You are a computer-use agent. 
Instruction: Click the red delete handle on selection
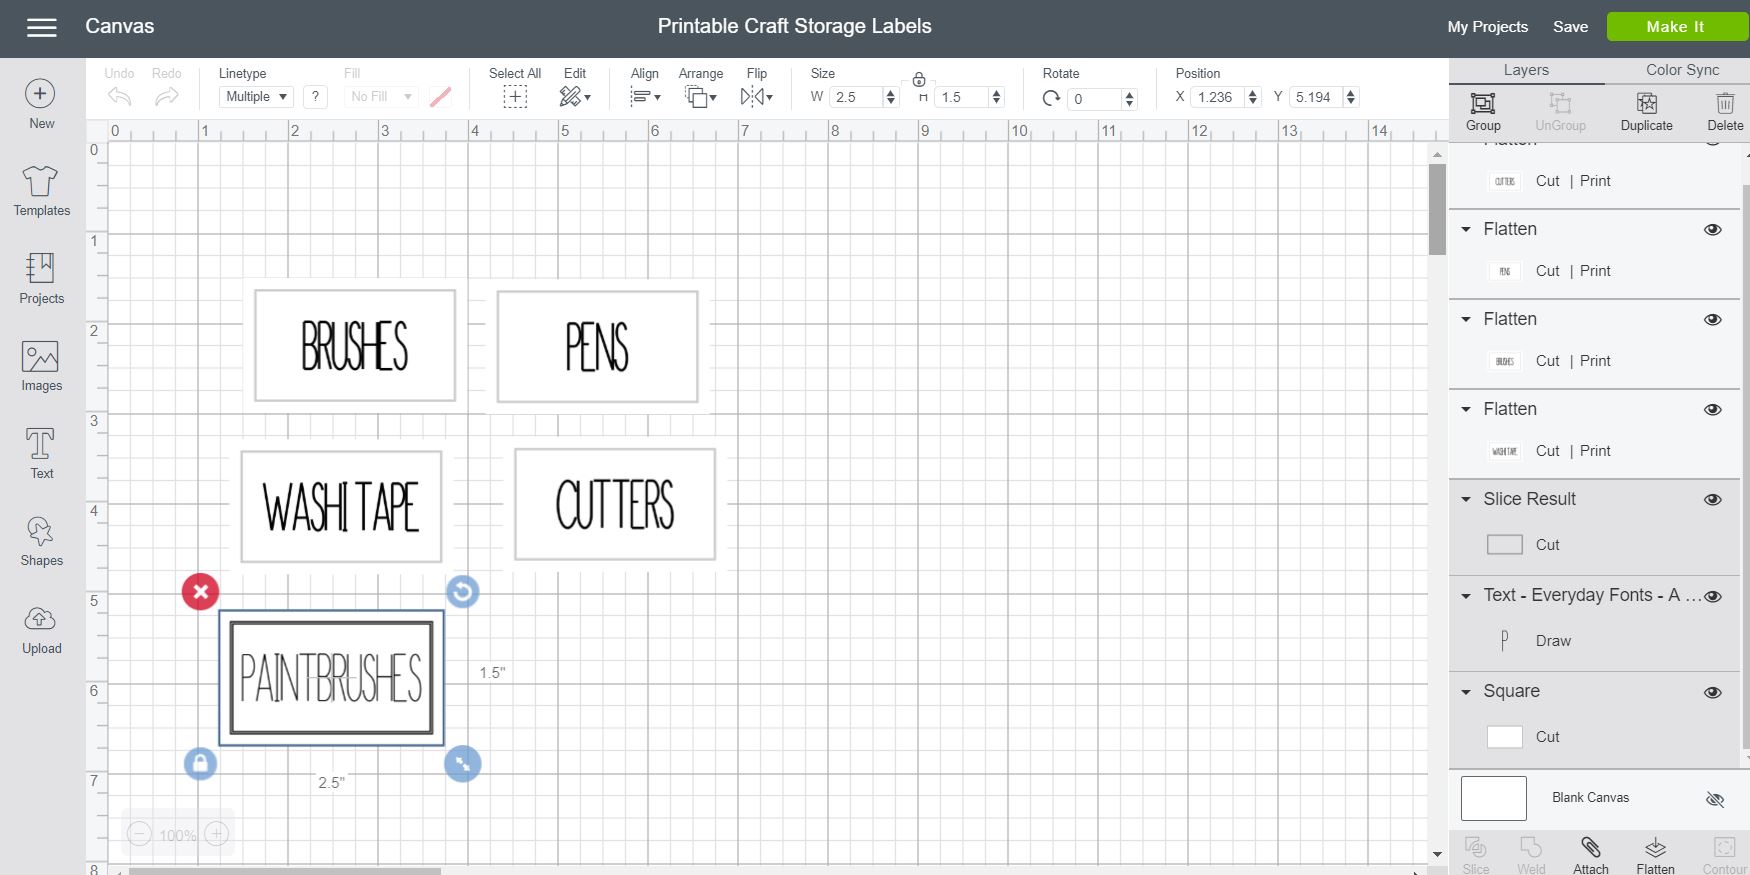click(x=200, y=592)
